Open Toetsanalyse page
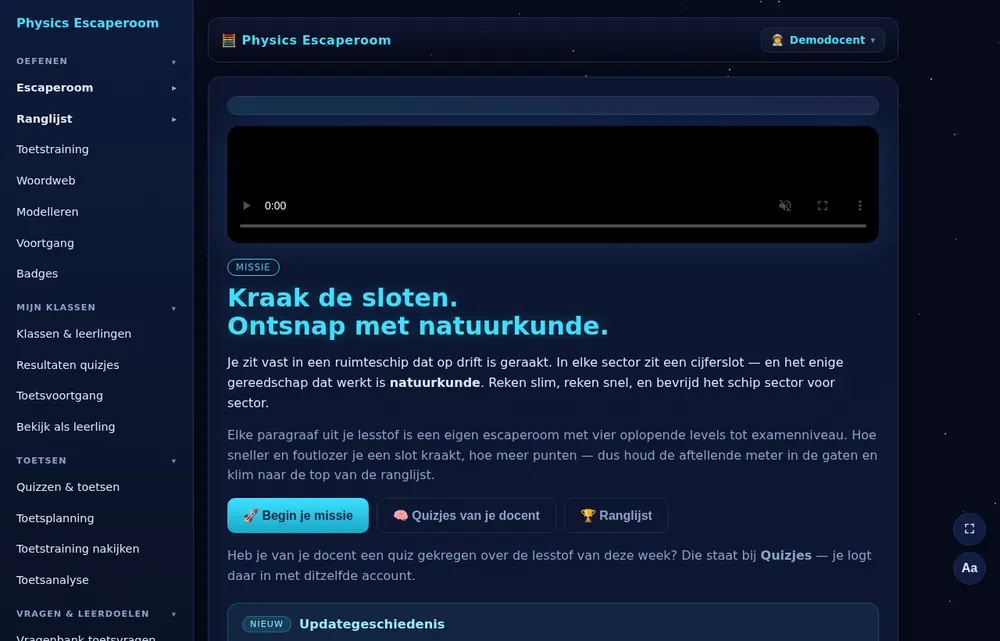Screen dimensions: 1000x641 point(52,580)
